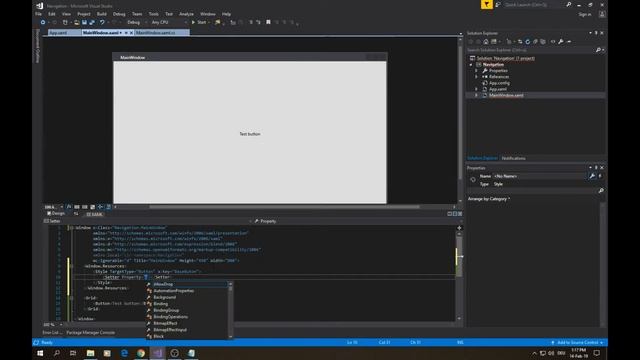Click the bookmark icon in toolbar

pos(268,22)
